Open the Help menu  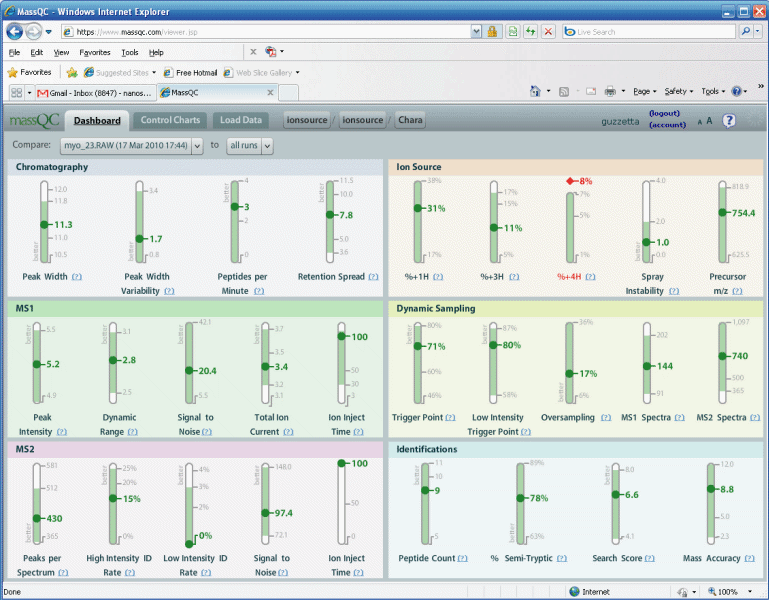156,52
